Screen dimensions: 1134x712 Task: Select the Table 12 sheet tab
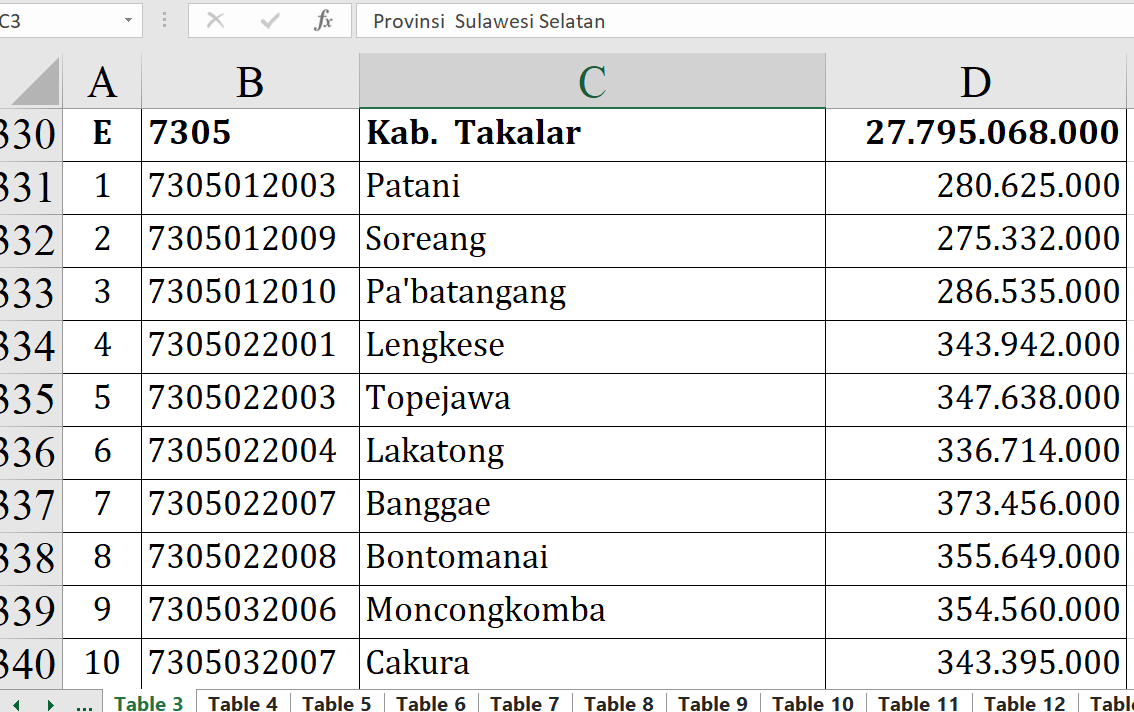1024,704
